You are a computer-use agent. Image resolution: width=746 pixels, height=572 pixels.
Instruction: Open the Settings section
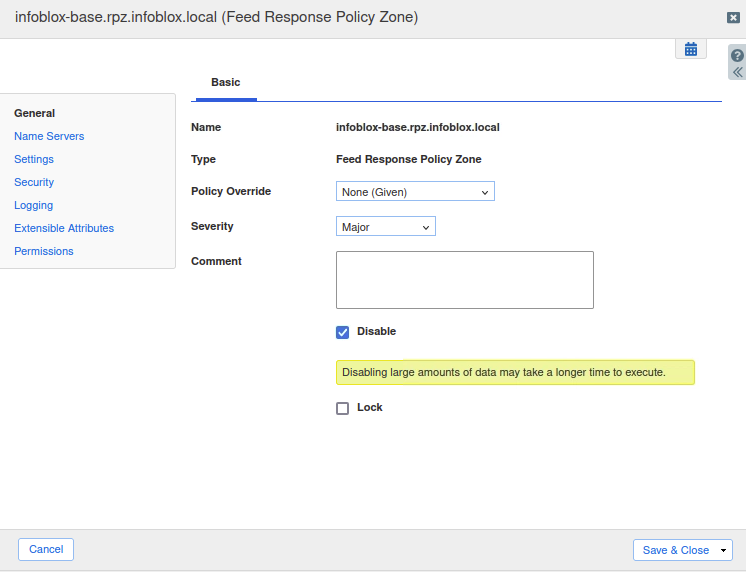tap(34, 159)
